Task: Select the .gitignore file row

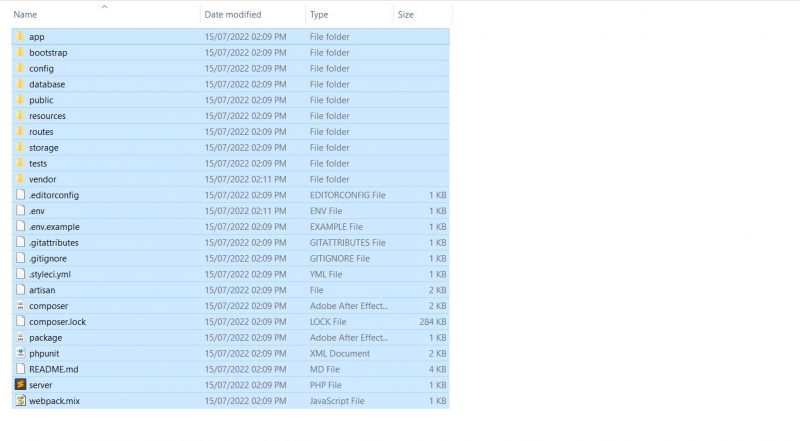Action: click(x=230, y=258)
